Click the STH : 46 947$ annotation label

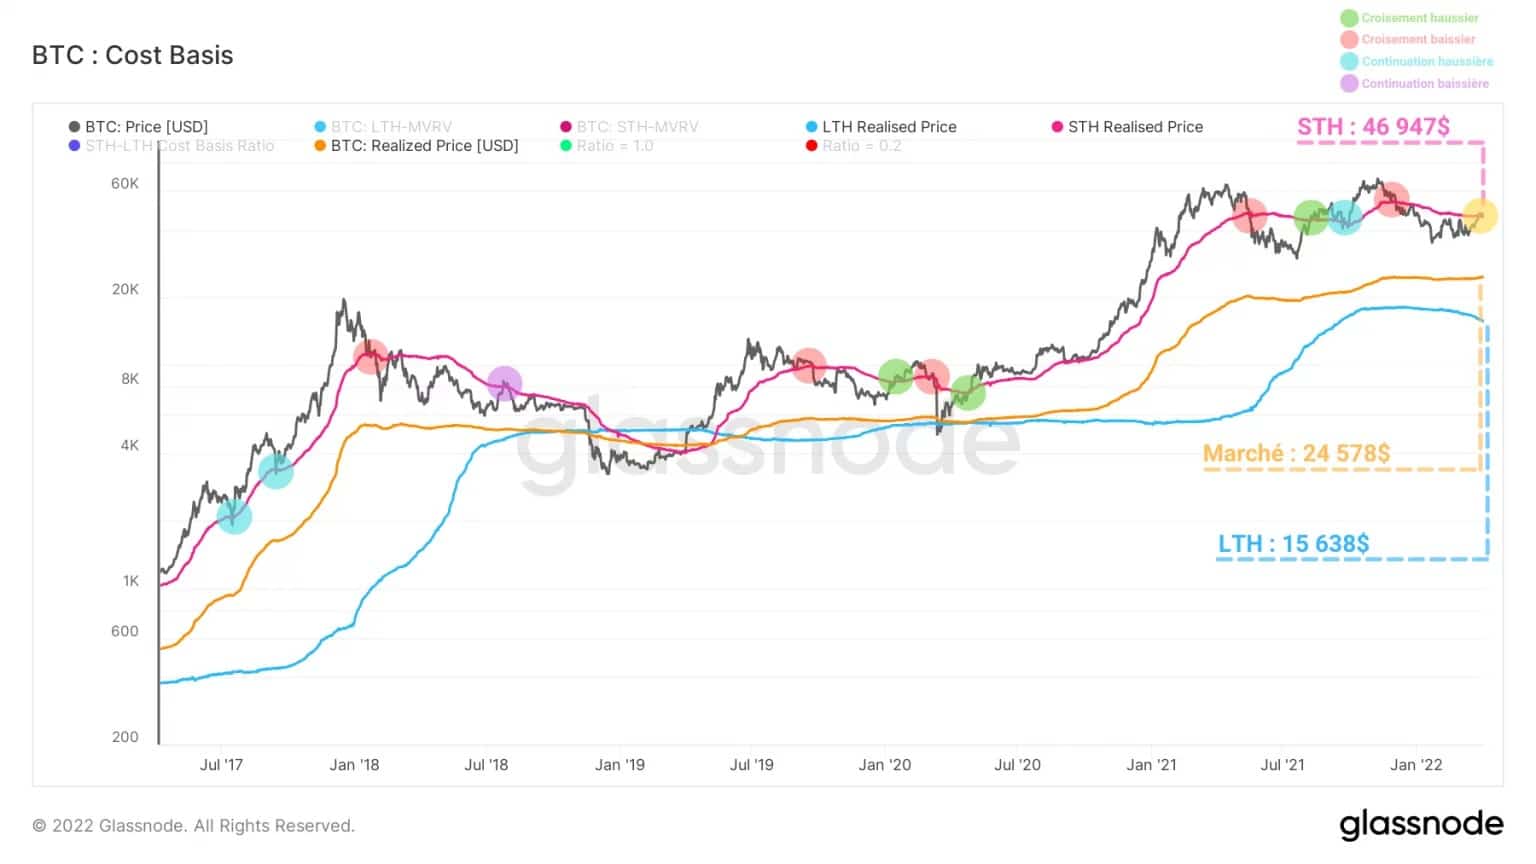pyautogui.click(x=1373, y=127)
